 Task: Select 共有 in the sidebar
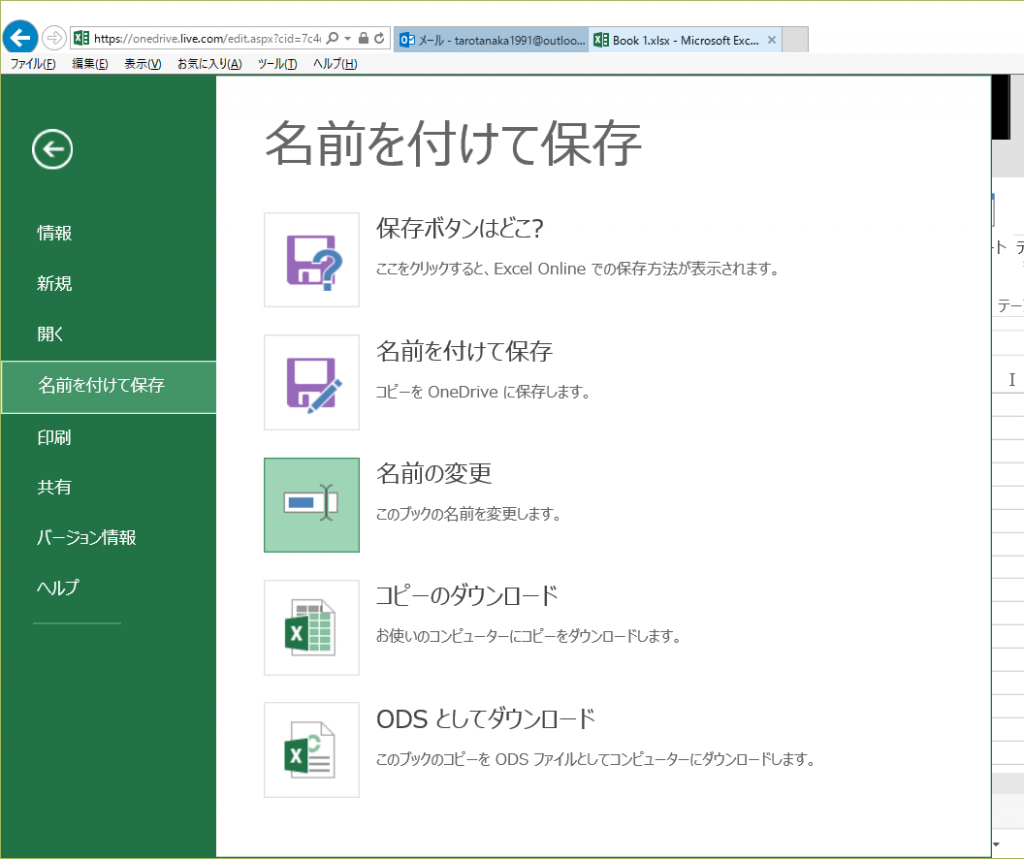coord(54,487)
